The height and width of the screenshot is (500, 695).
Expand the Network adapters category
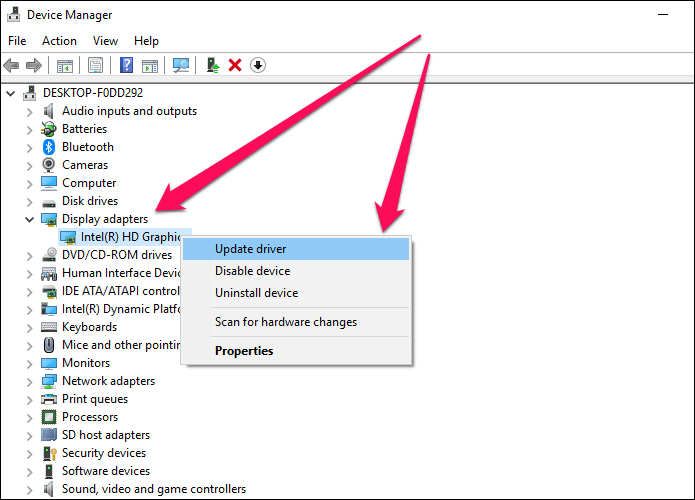coord(29,381)
